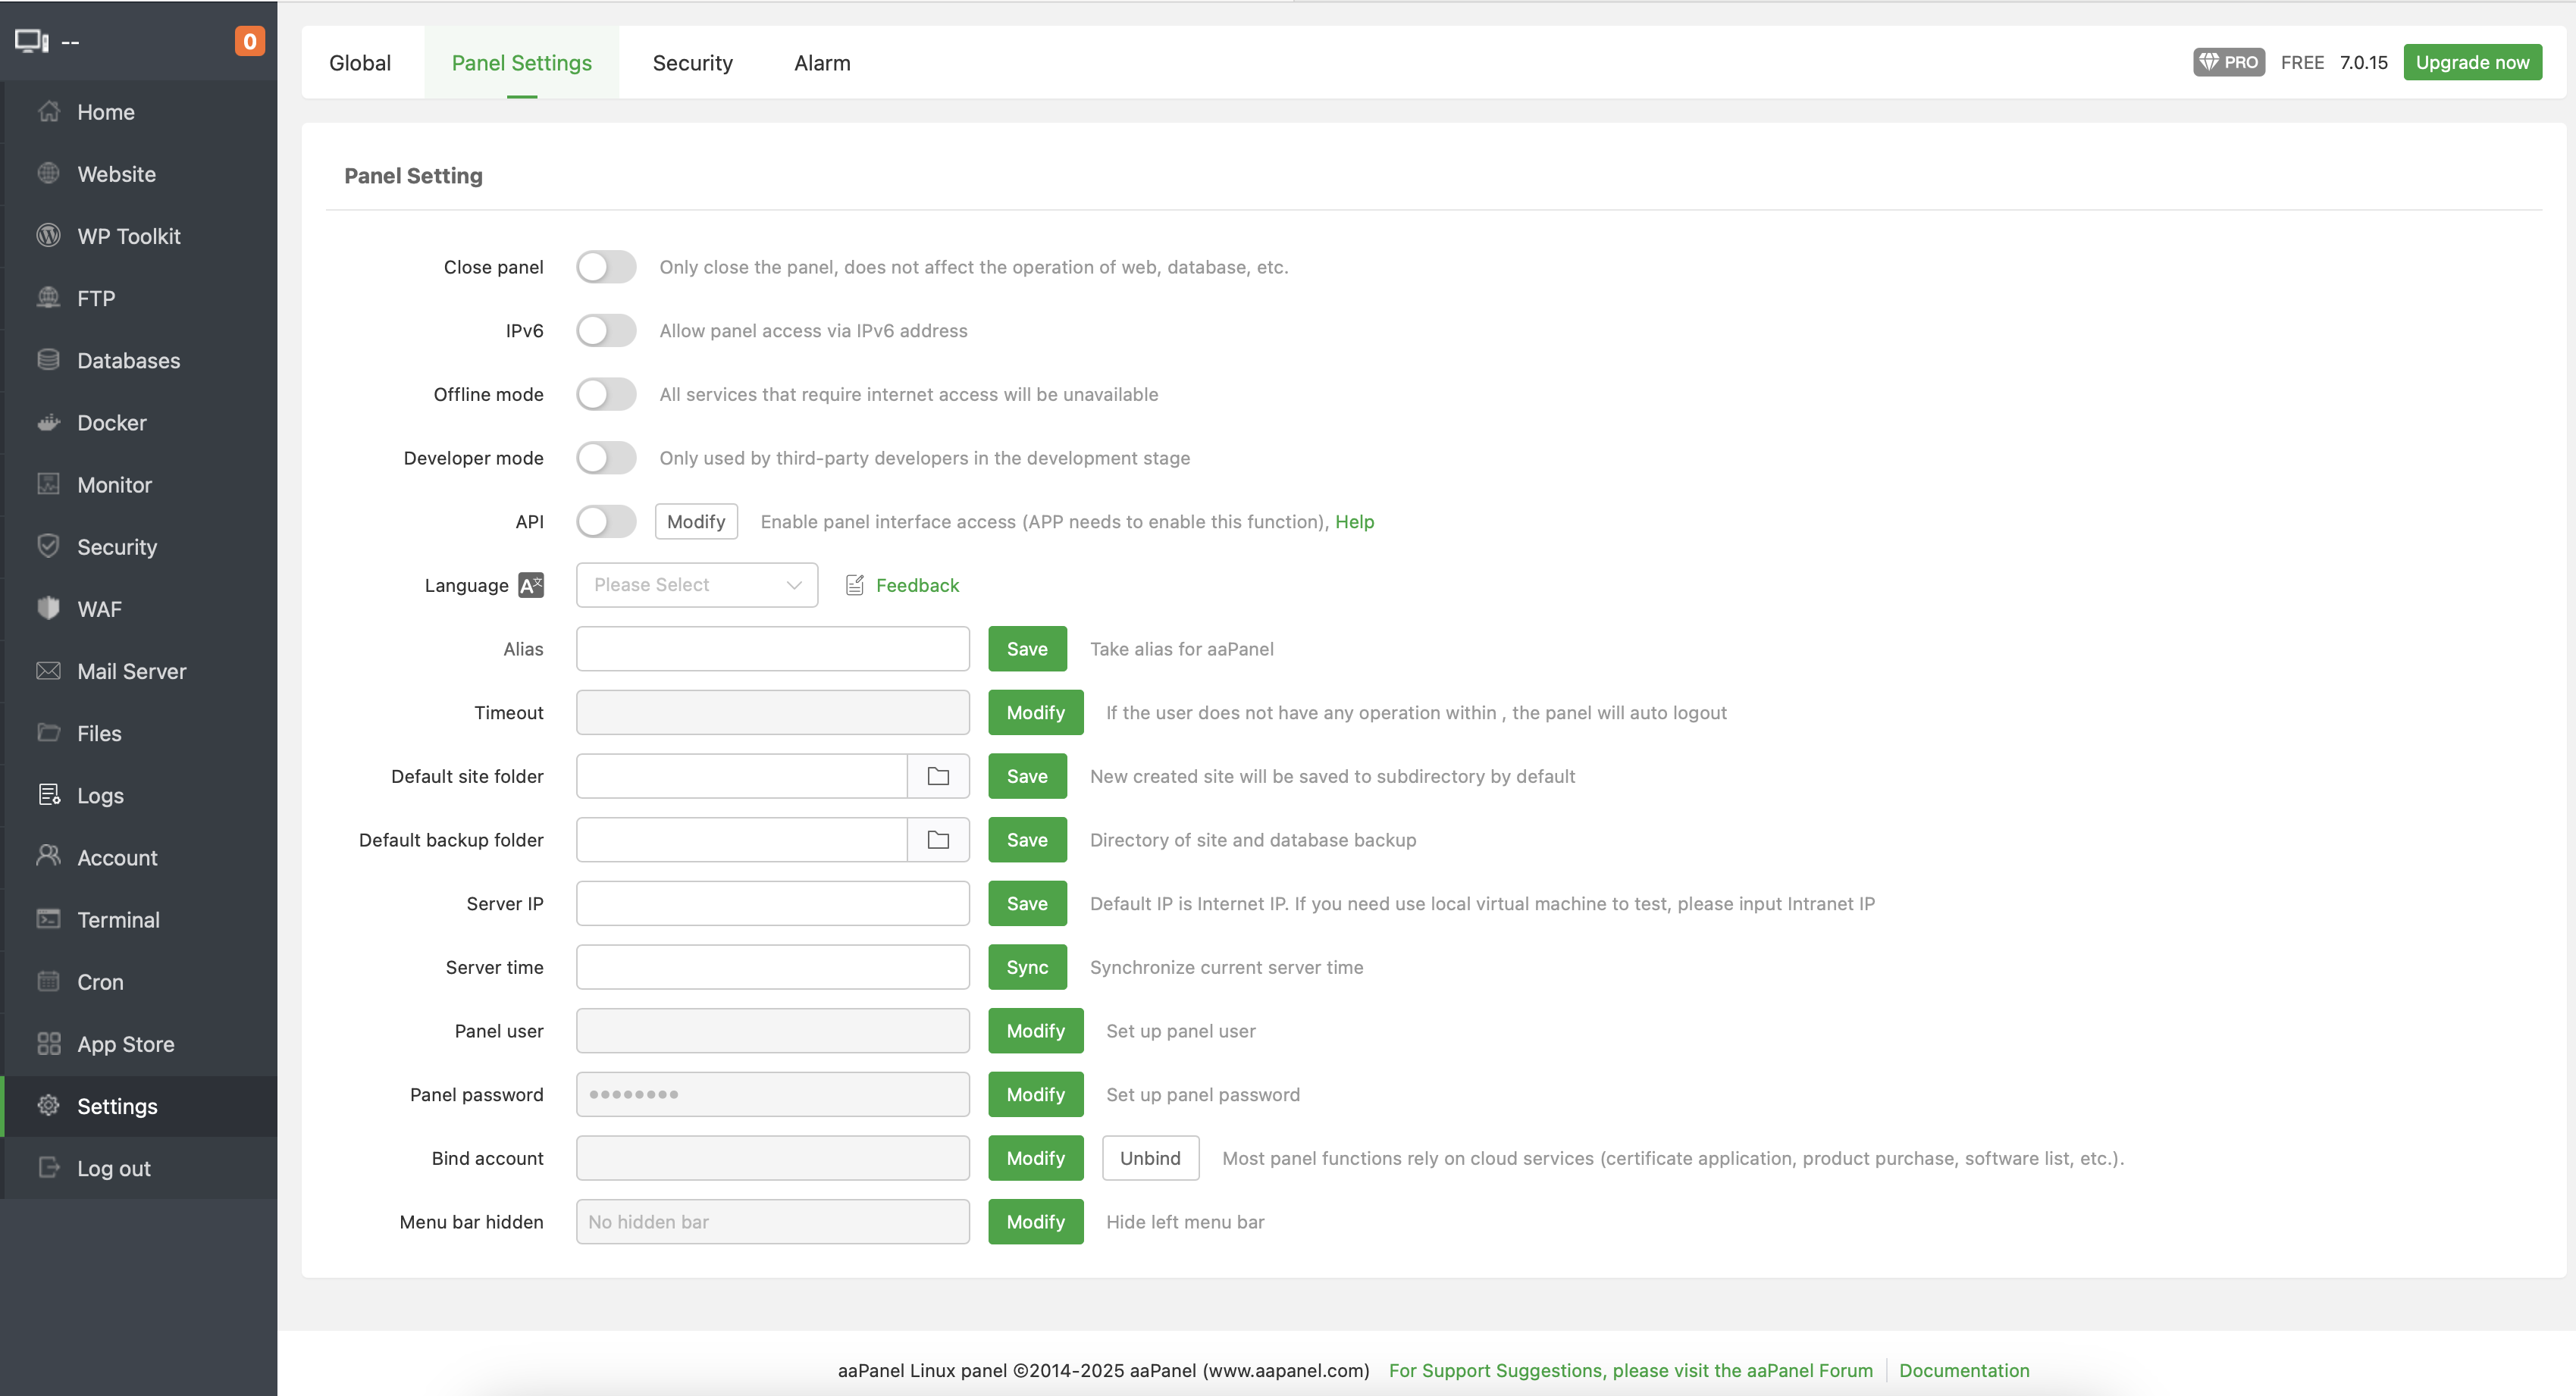The width and height of the screenshot is (2576, 1396).
Task: Open Mail Server envelope icon
Action: [48, 671]
